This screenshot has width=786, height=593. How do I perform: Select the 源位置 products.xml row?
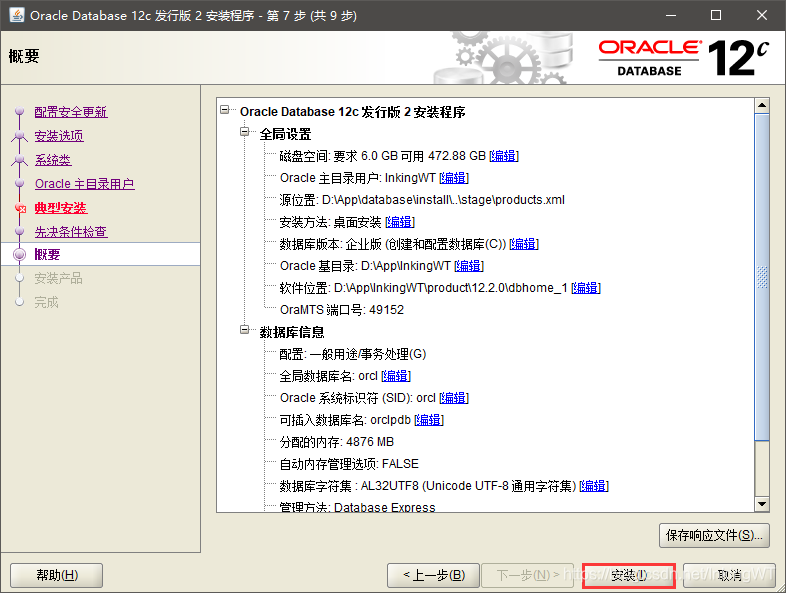click(x=422, y=200)
